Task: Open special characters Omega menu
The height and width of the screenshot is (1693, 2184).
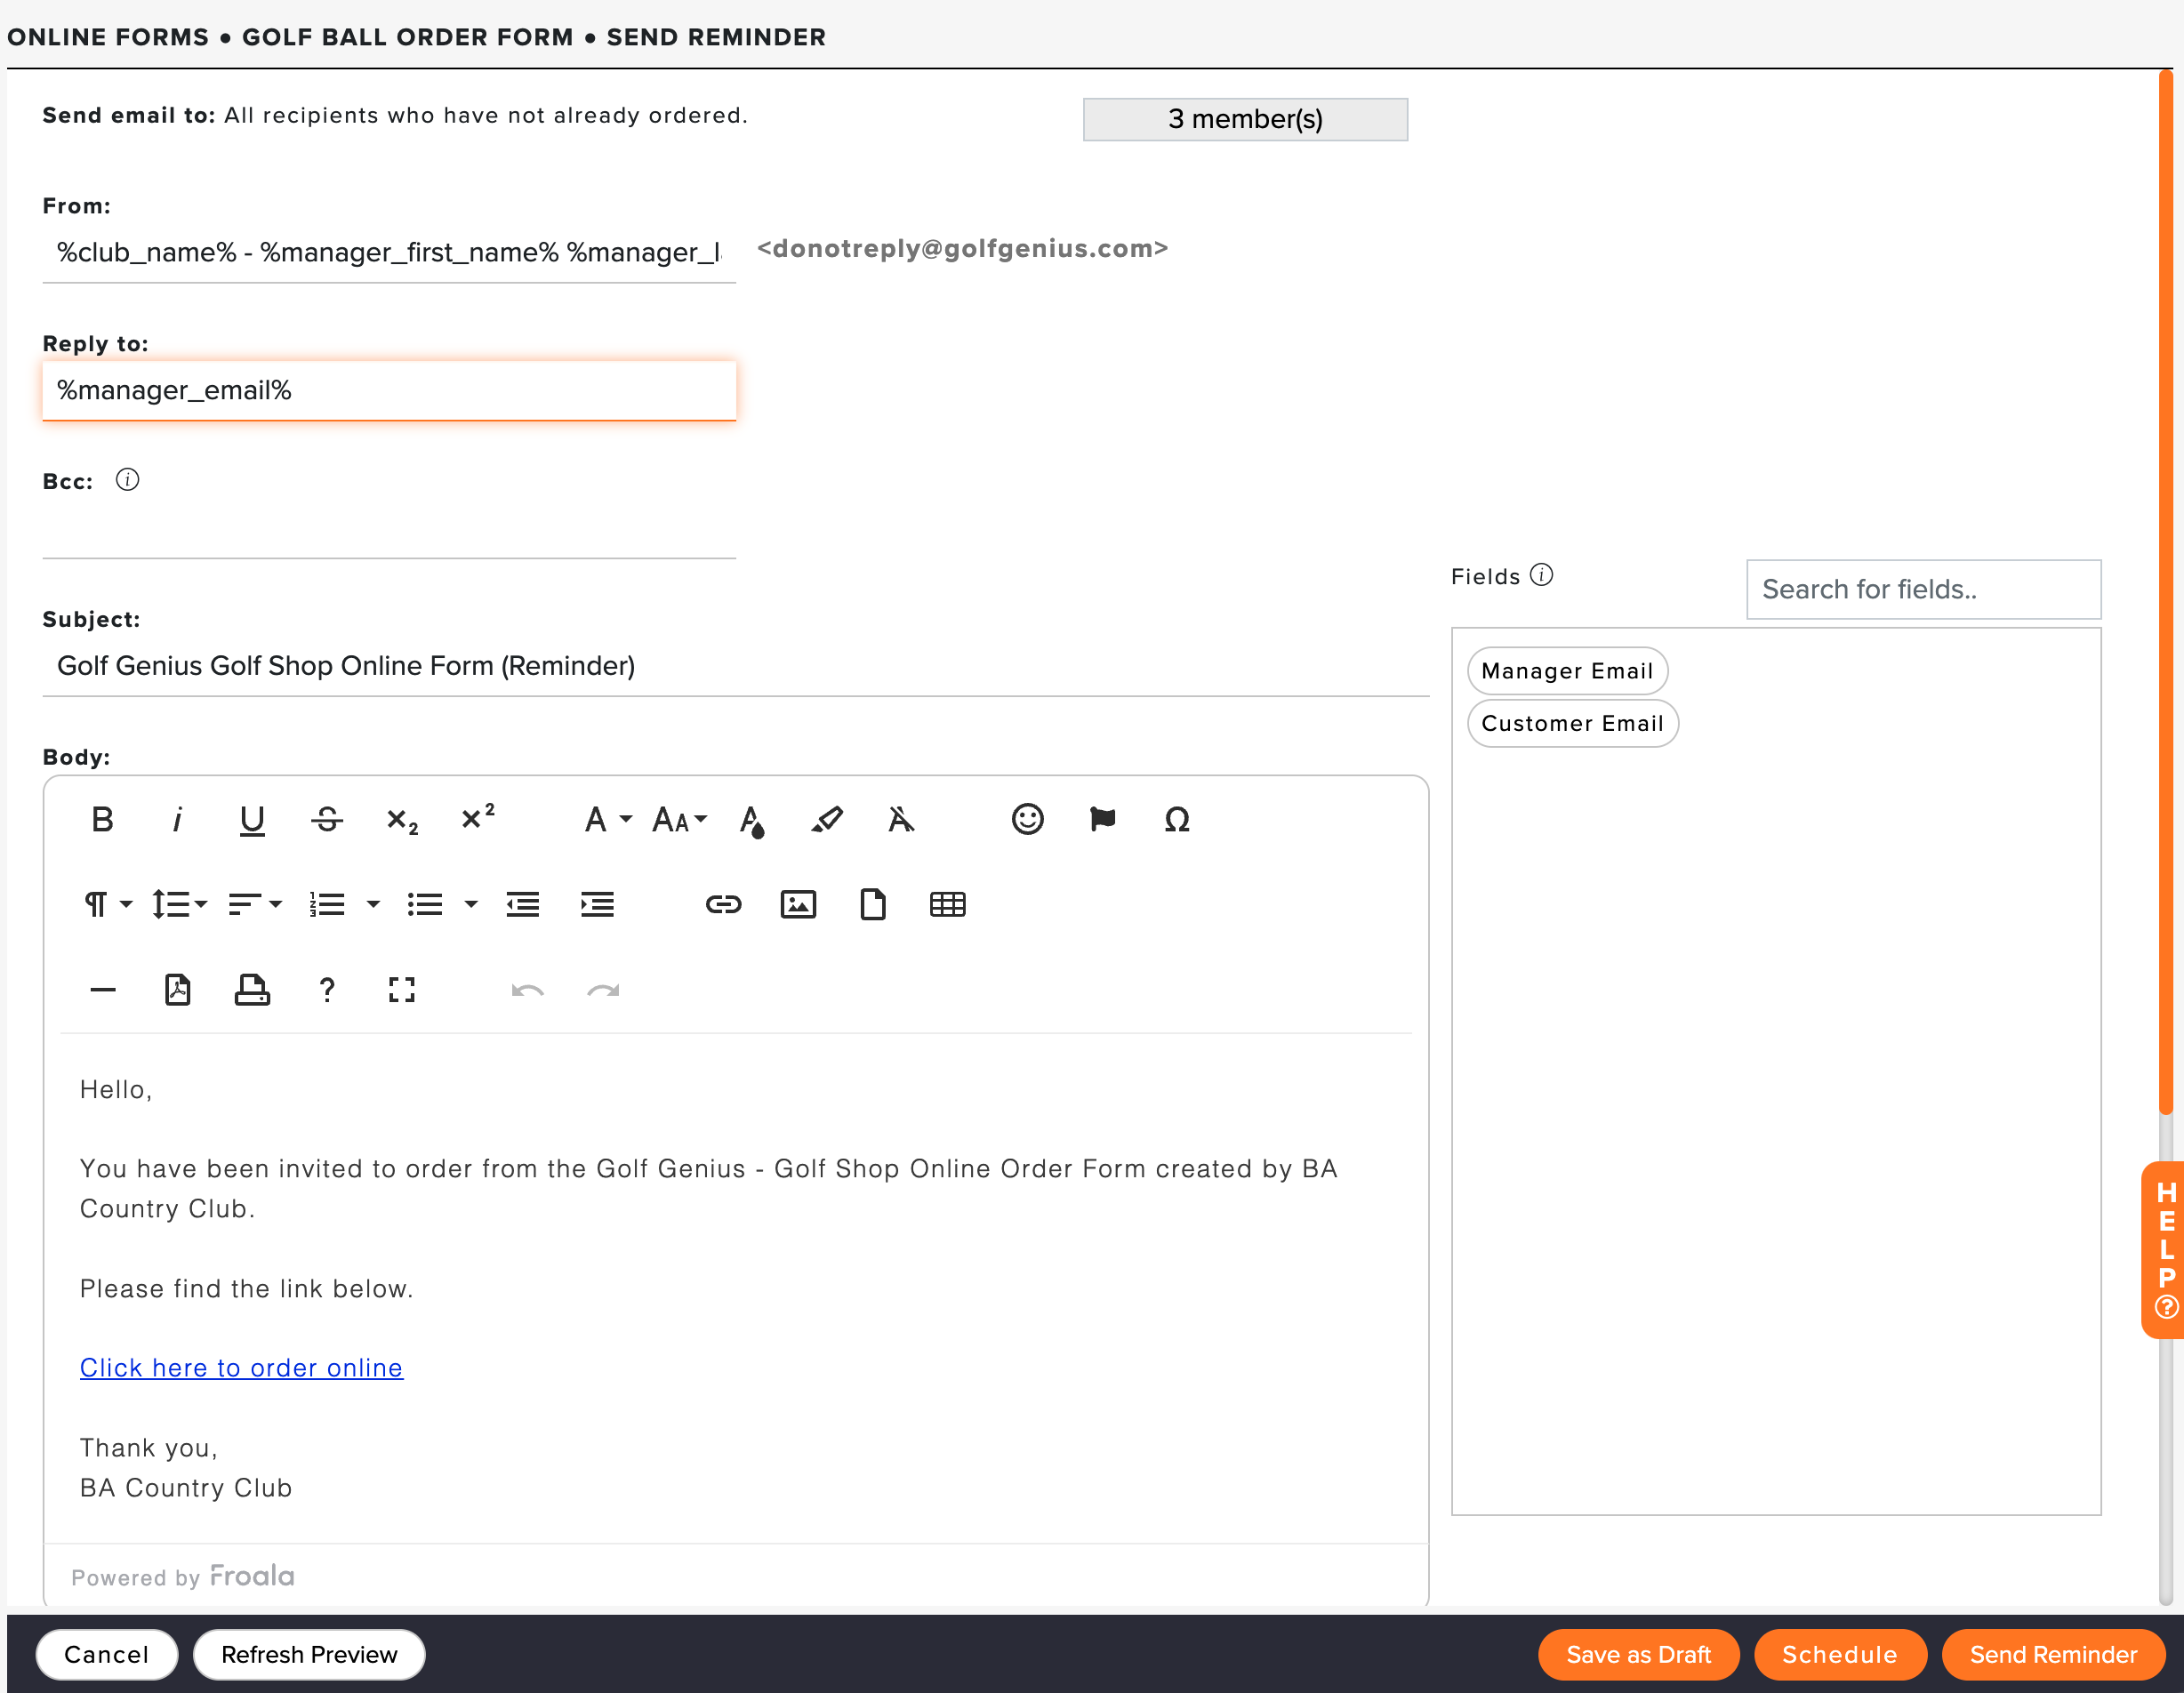Action: [1177, 820]
